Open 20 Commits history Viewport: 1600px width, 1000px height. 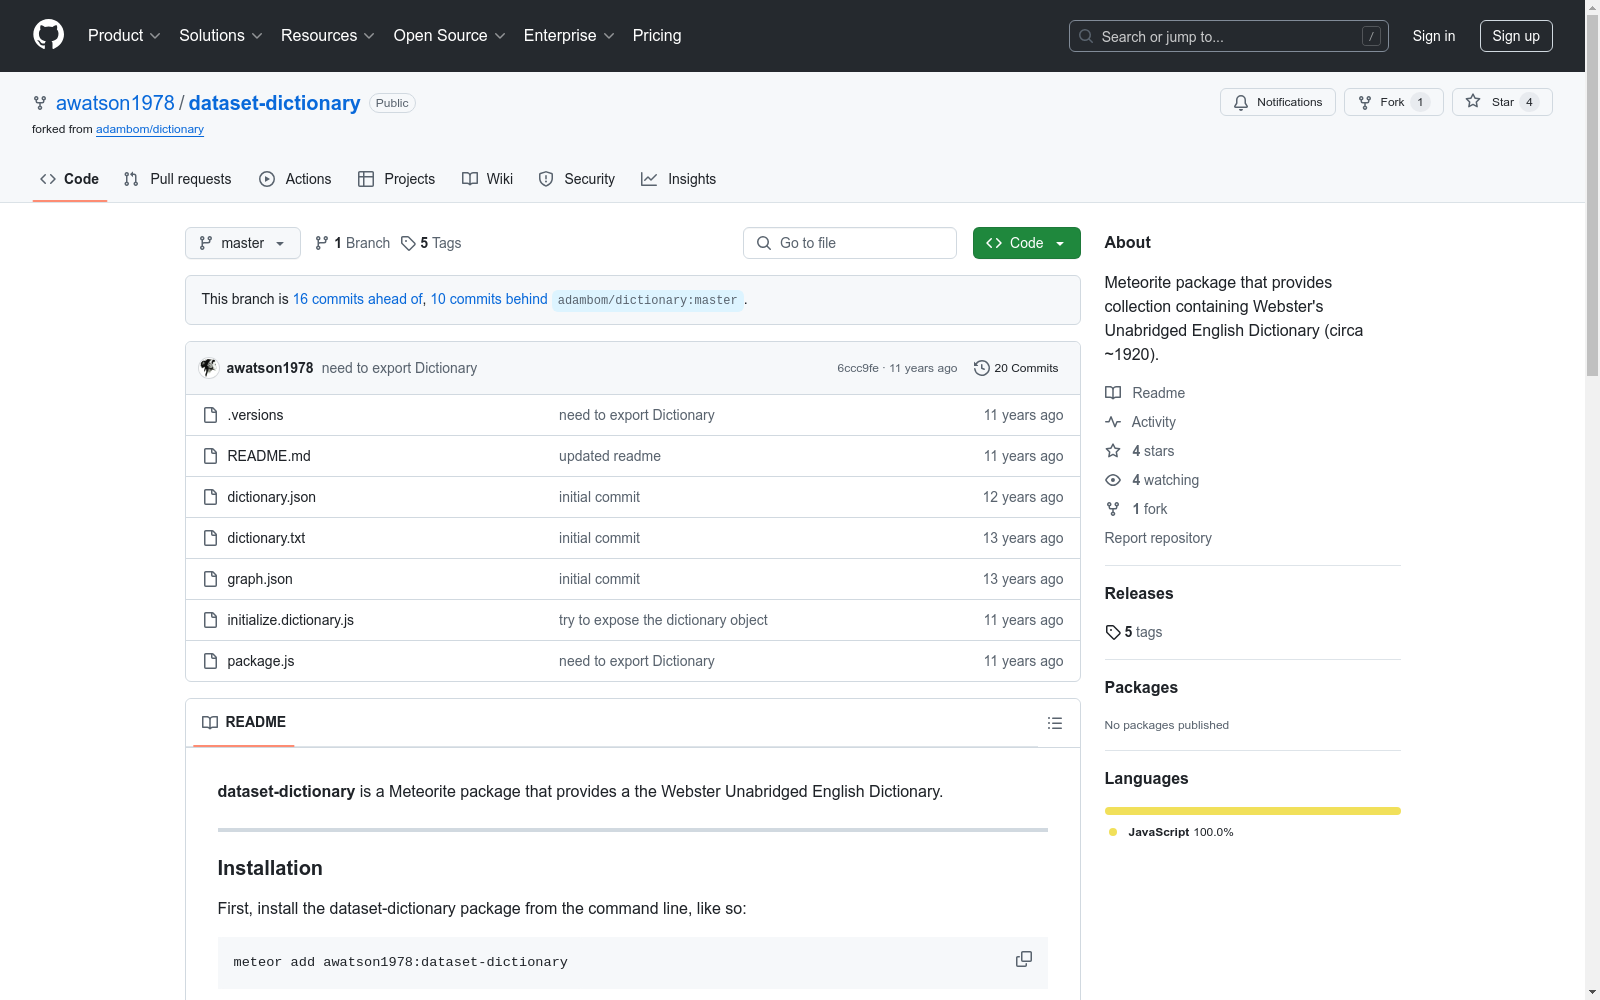(x=1016, y=368)
